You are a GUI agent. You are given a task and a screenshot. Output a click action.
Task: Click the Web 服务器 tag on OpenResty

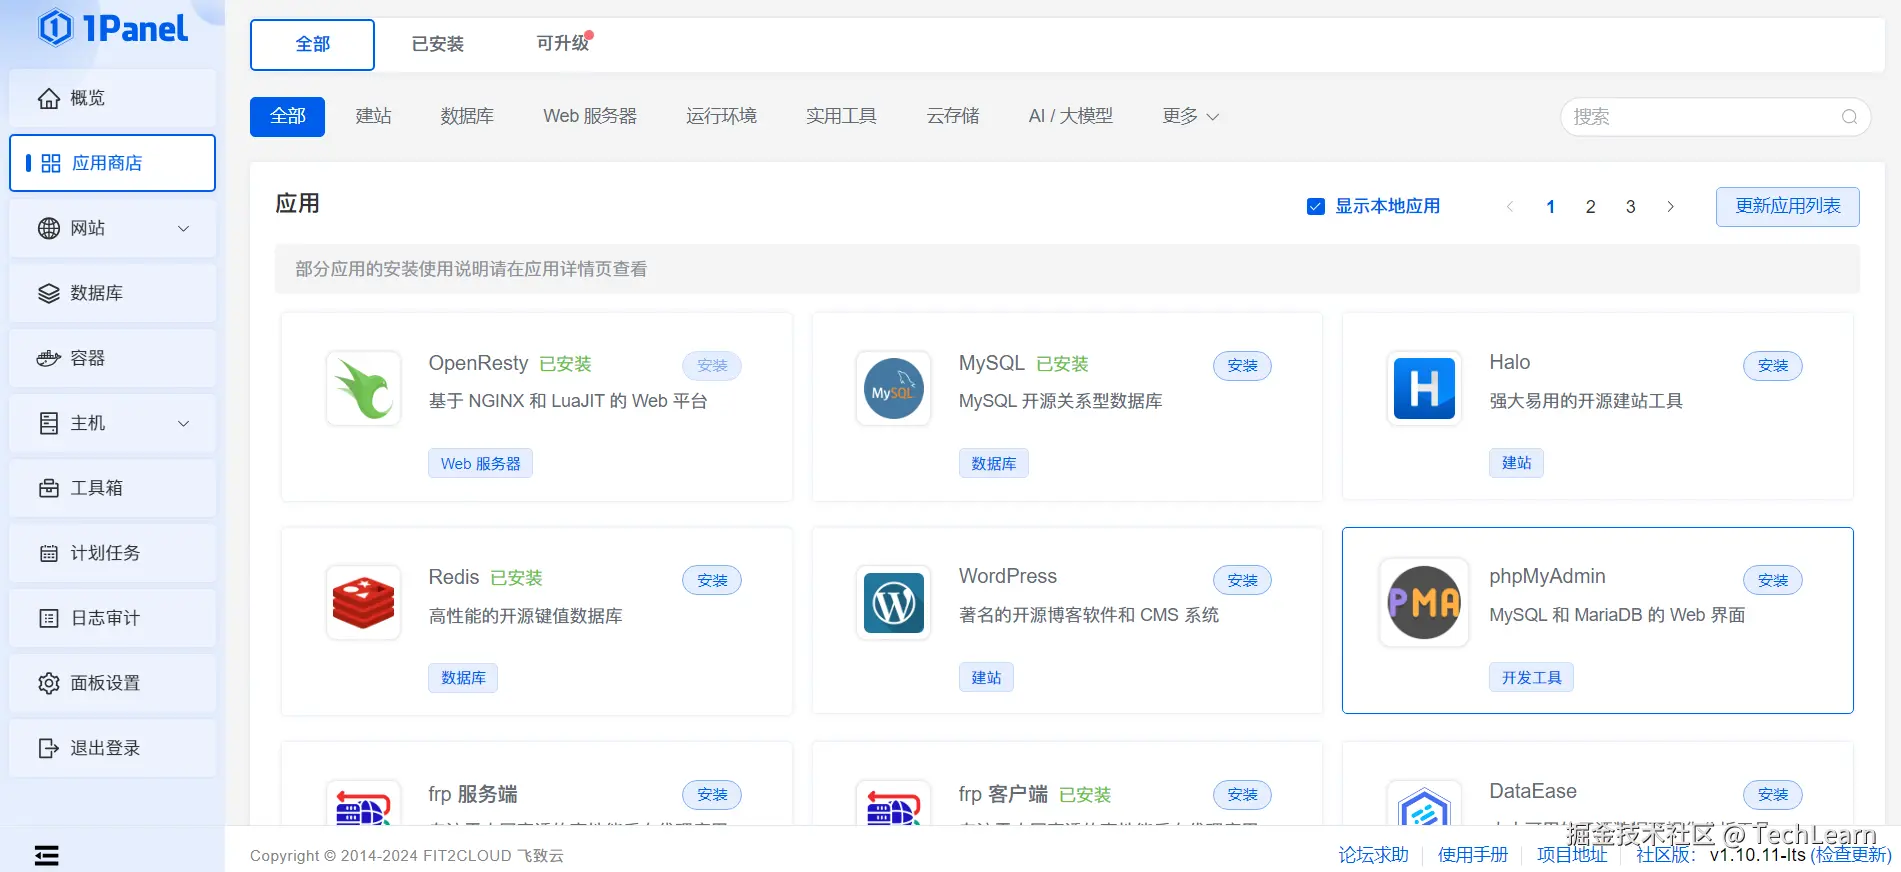[480, 464]
